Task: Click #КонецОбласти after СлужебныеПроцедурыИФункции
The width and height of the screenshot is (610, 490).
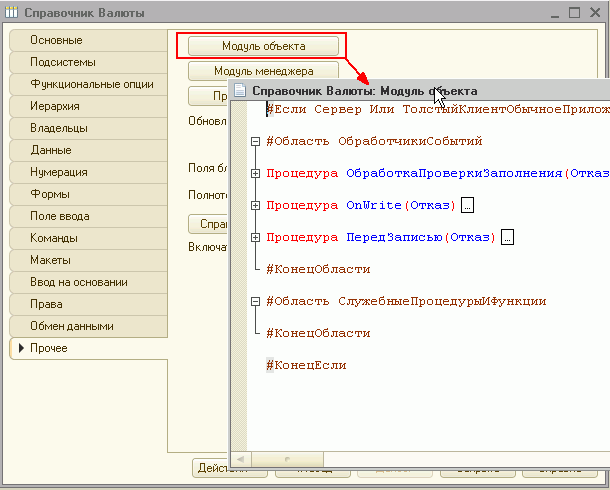Action: tap(318, 333)
